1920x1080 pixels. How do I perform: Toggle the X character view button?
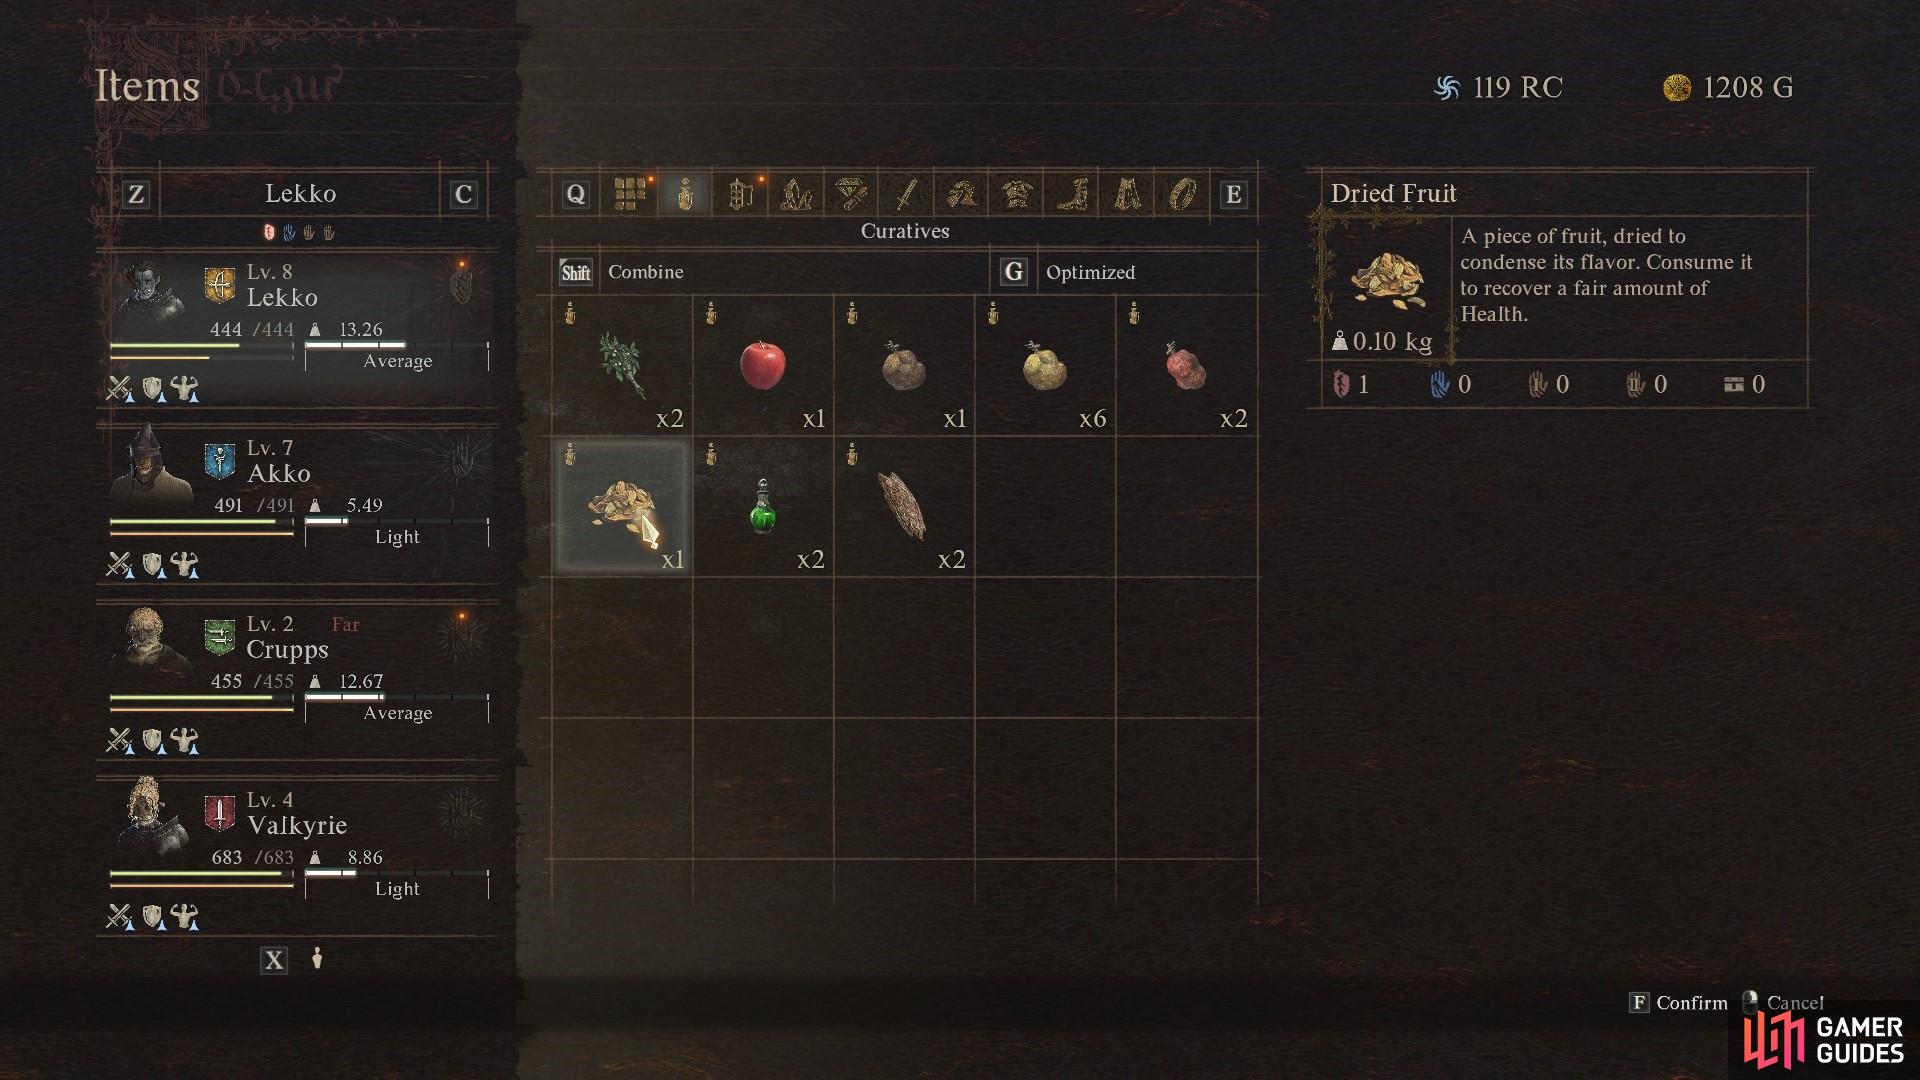(x=273, y=960)
